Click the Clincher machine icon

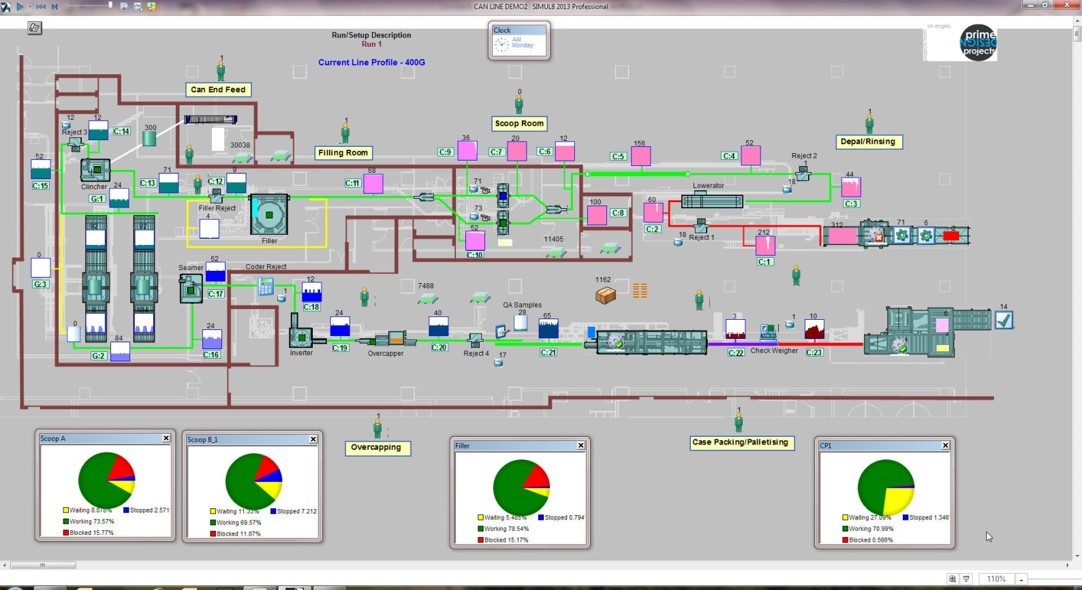click(x=95, y=170)
